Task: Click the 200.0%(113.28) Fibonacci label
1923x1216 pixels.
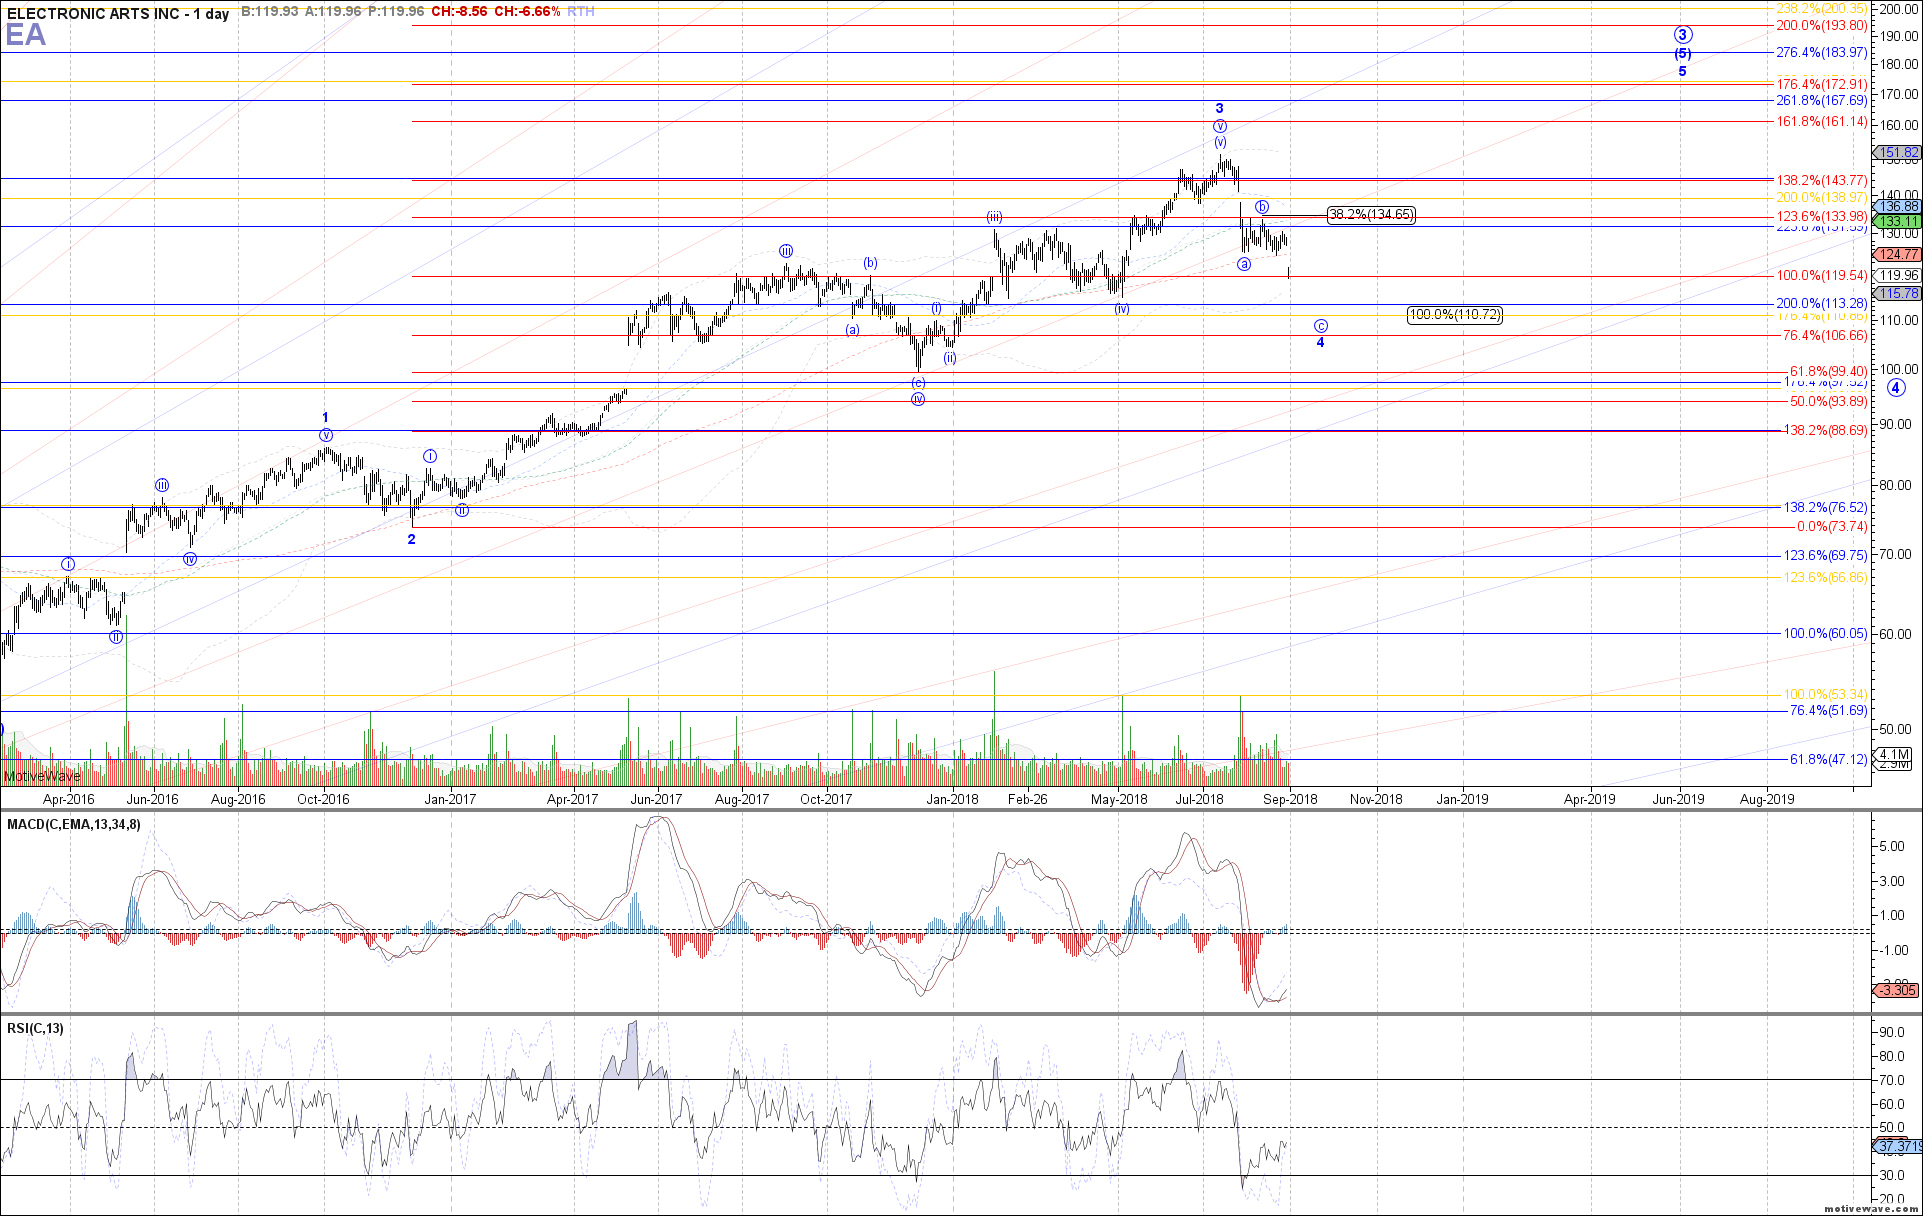Action: pos(1821,303)
